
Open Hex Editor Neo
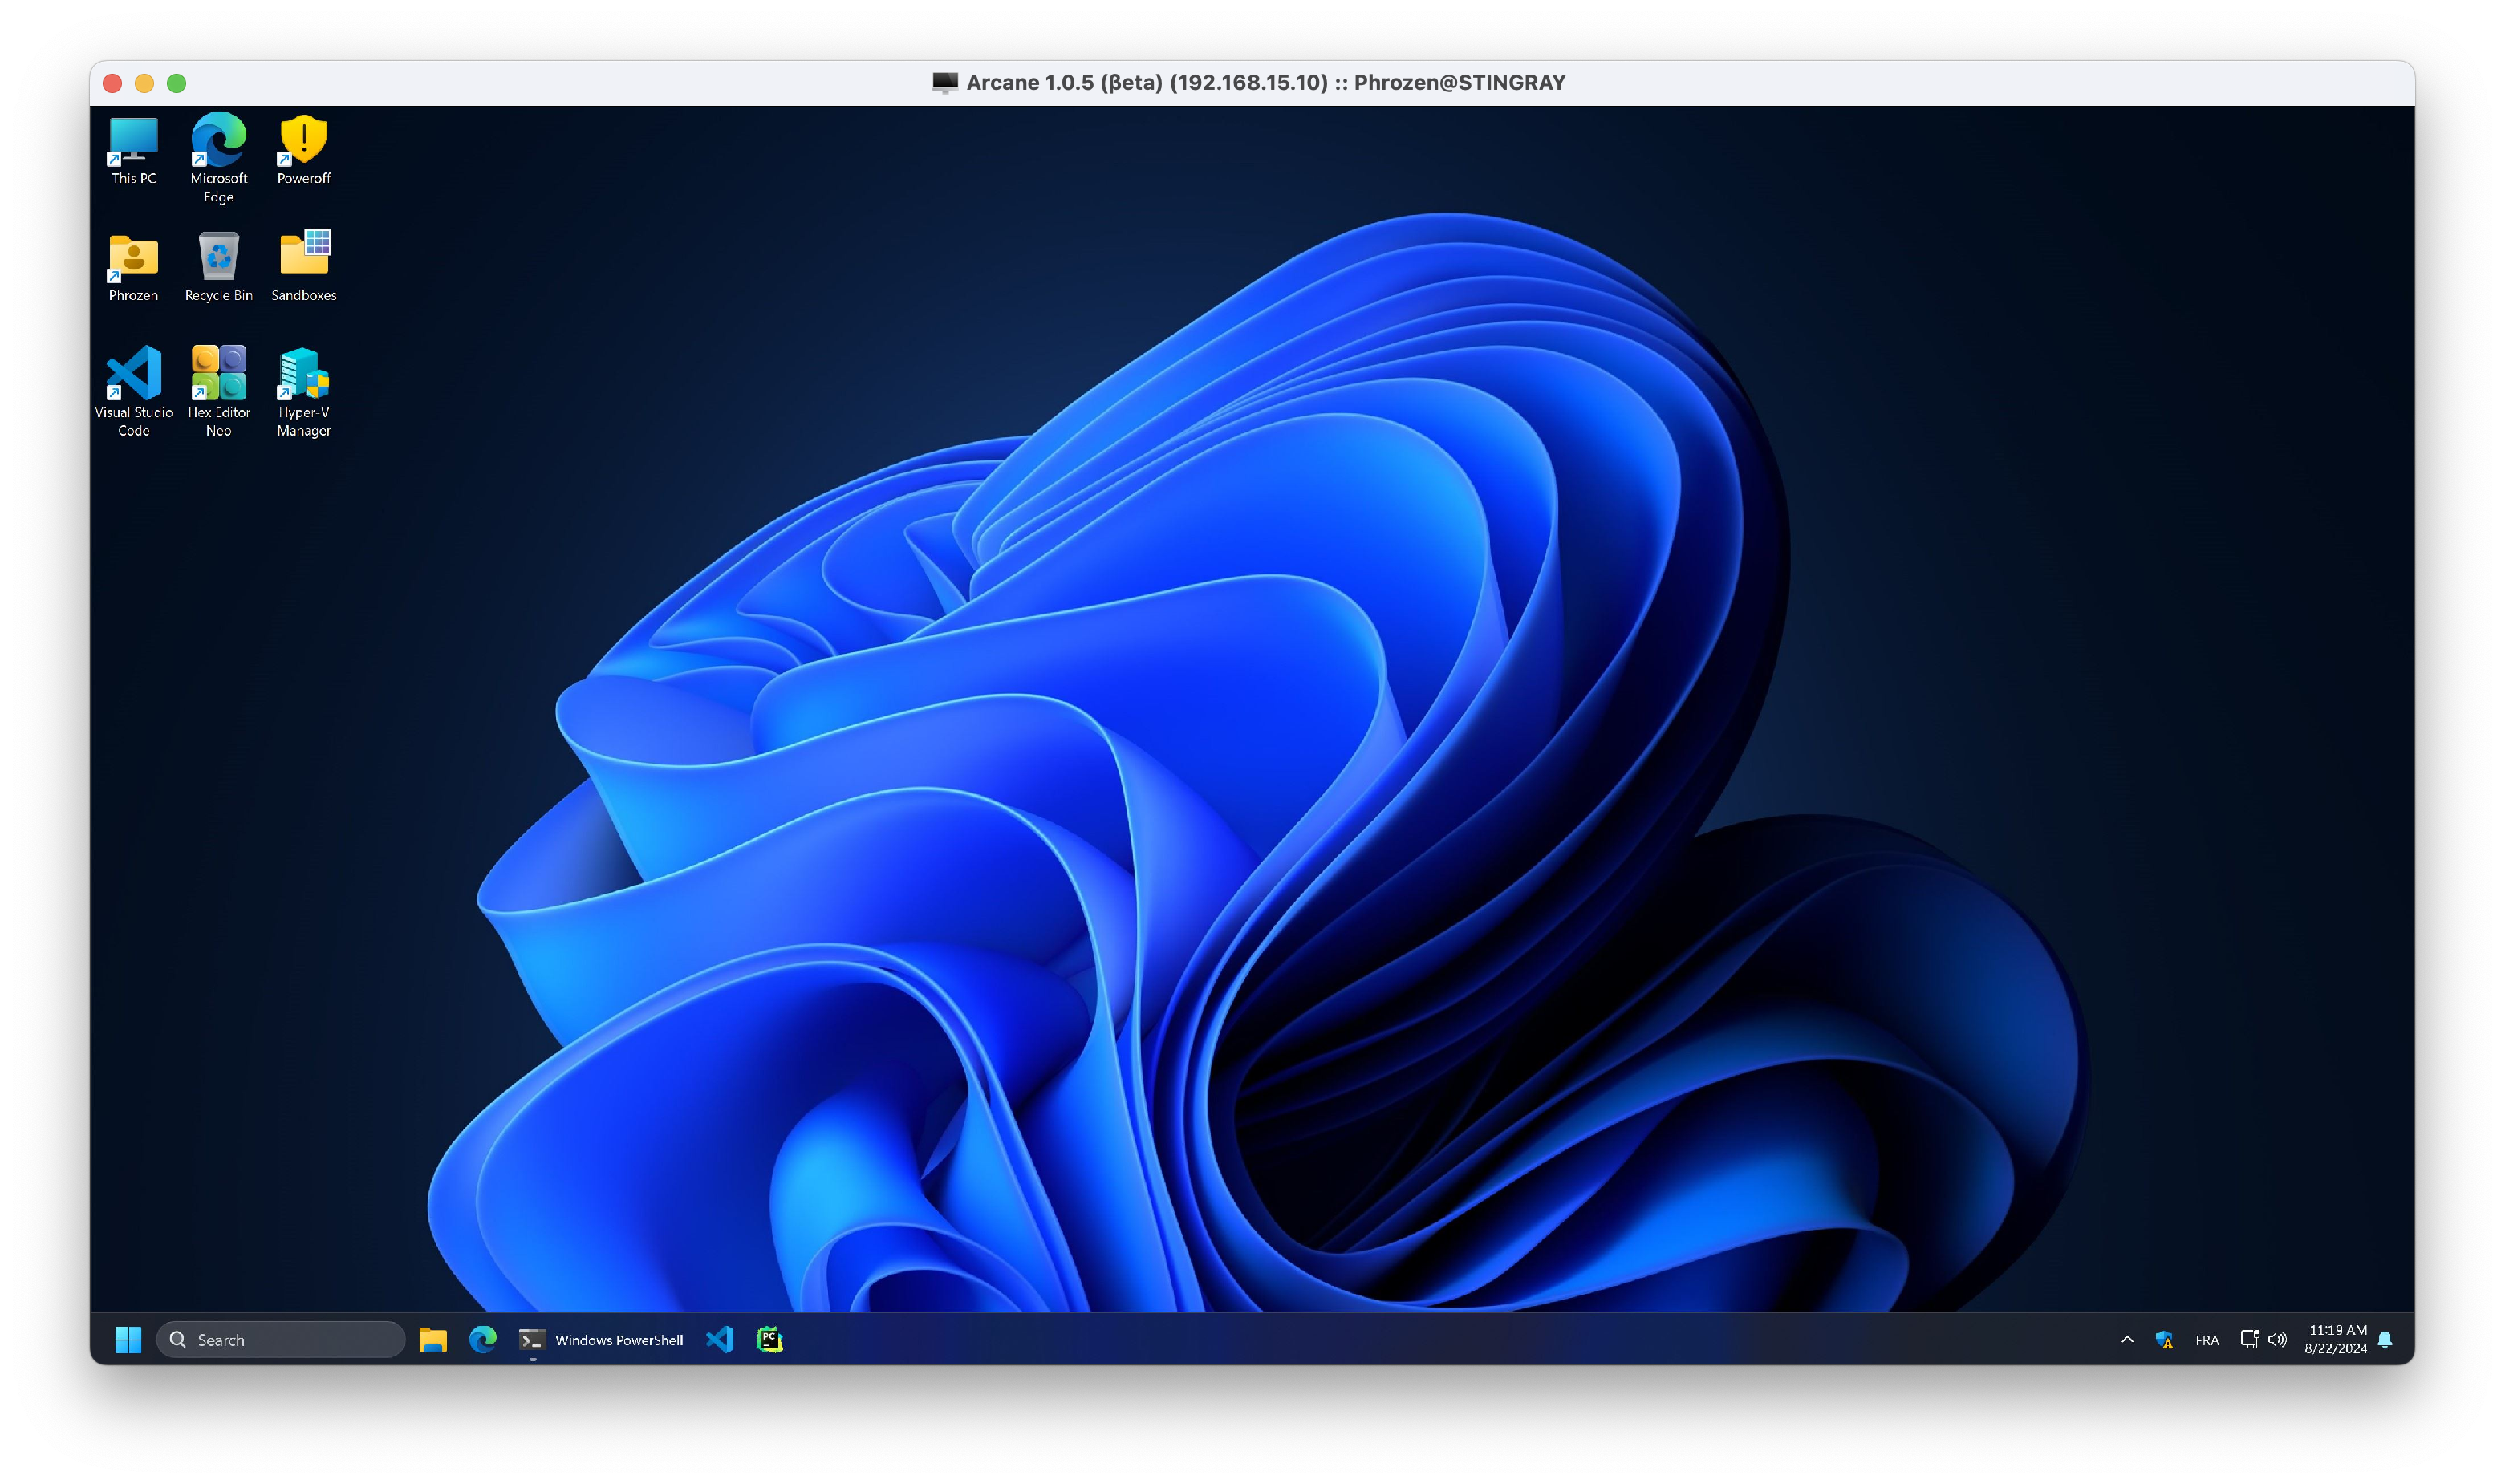[218, 375]
